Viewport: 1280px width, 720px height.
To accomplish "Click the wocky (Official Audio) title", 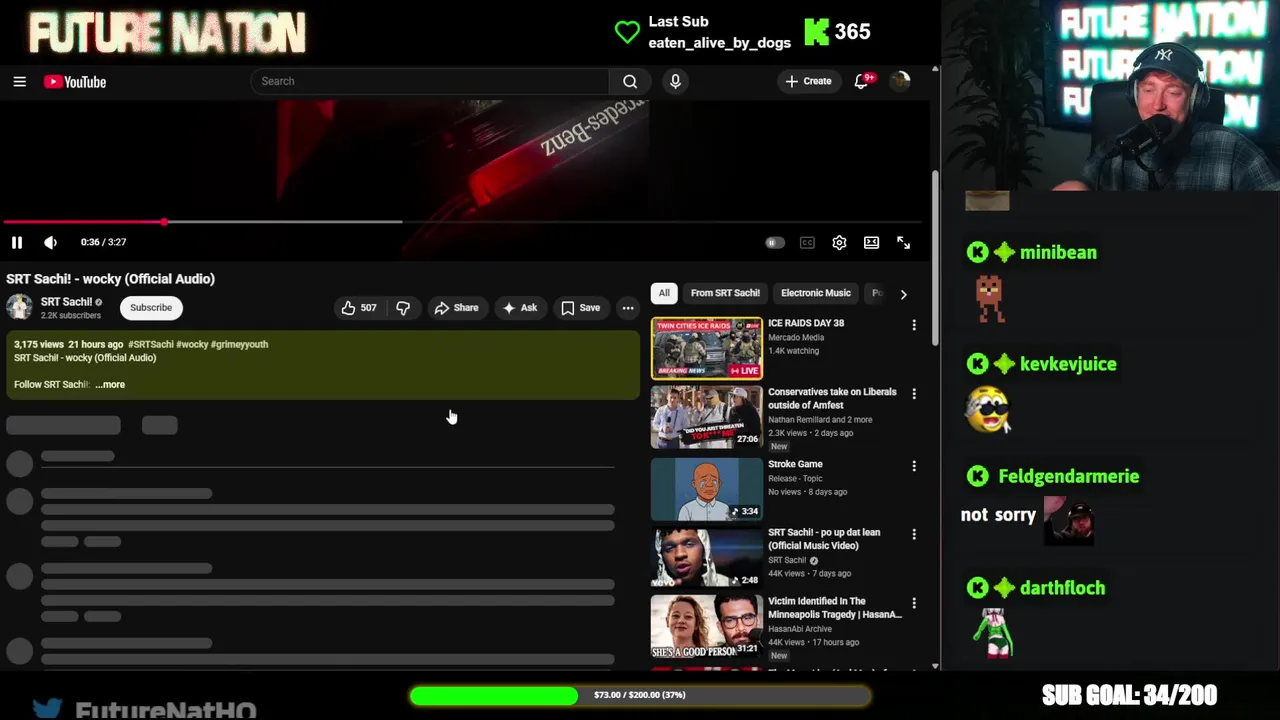I will 110,279.
